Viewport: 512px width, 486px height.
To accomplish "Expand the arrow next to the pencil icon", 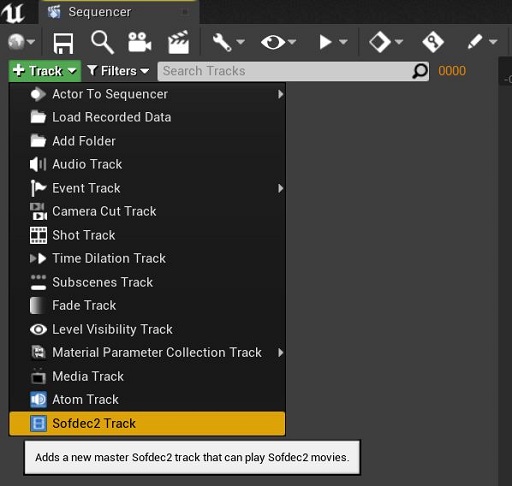I will 493,42.
